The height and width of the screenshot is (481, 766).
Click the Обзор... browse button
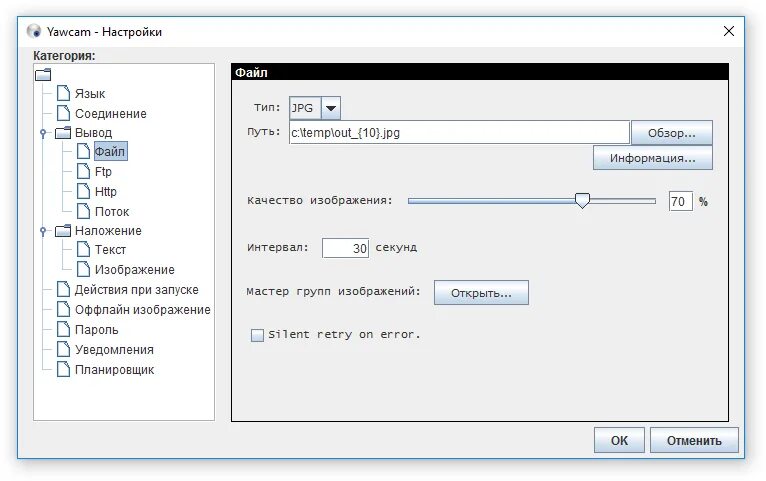672,133
